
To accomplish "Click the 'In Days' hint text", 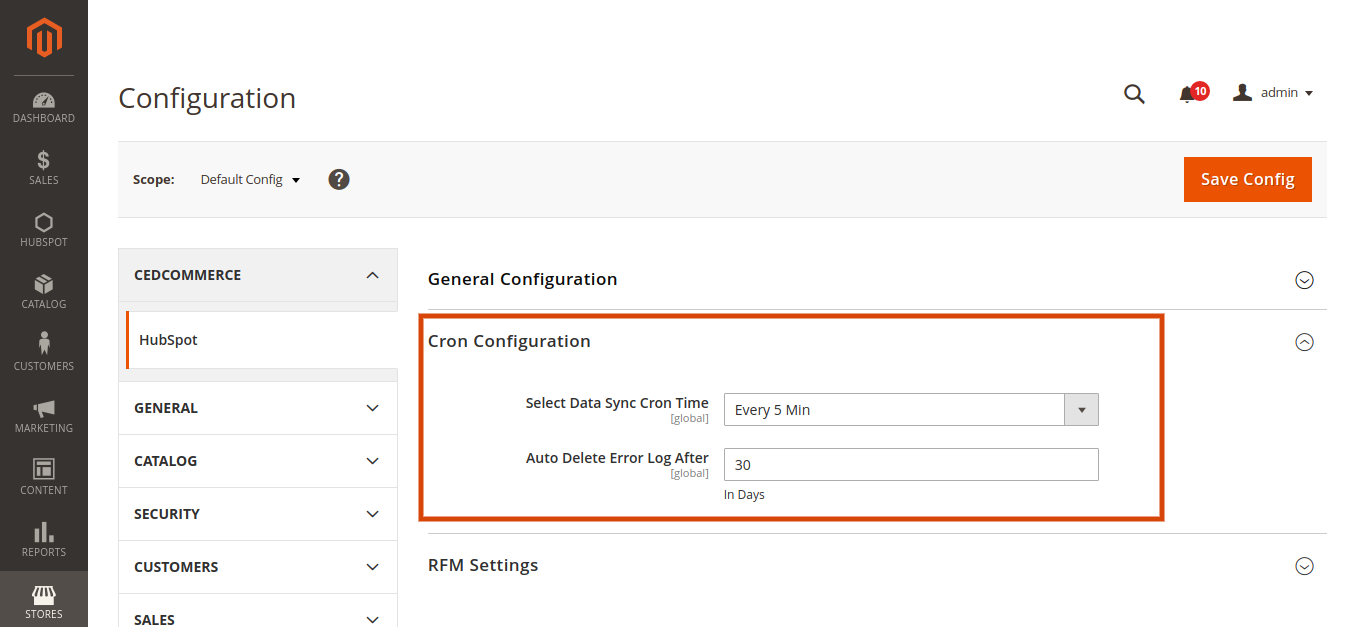I will click(x=744, y=495).
